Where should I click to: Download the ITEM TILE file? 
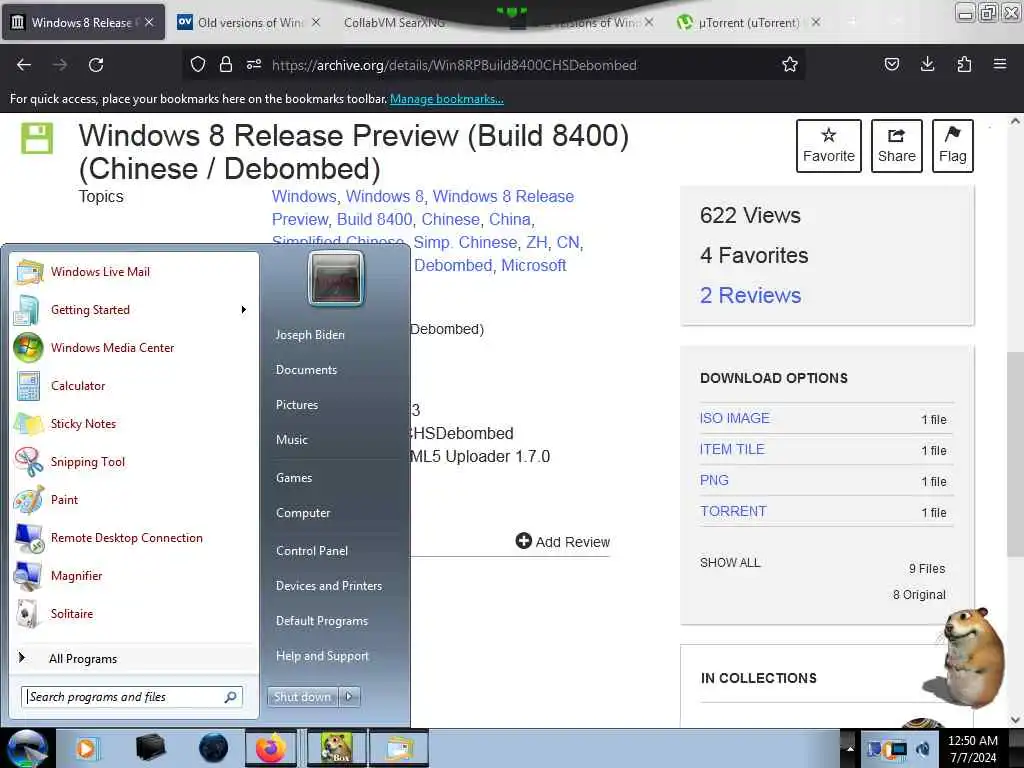tap(732, 449)
